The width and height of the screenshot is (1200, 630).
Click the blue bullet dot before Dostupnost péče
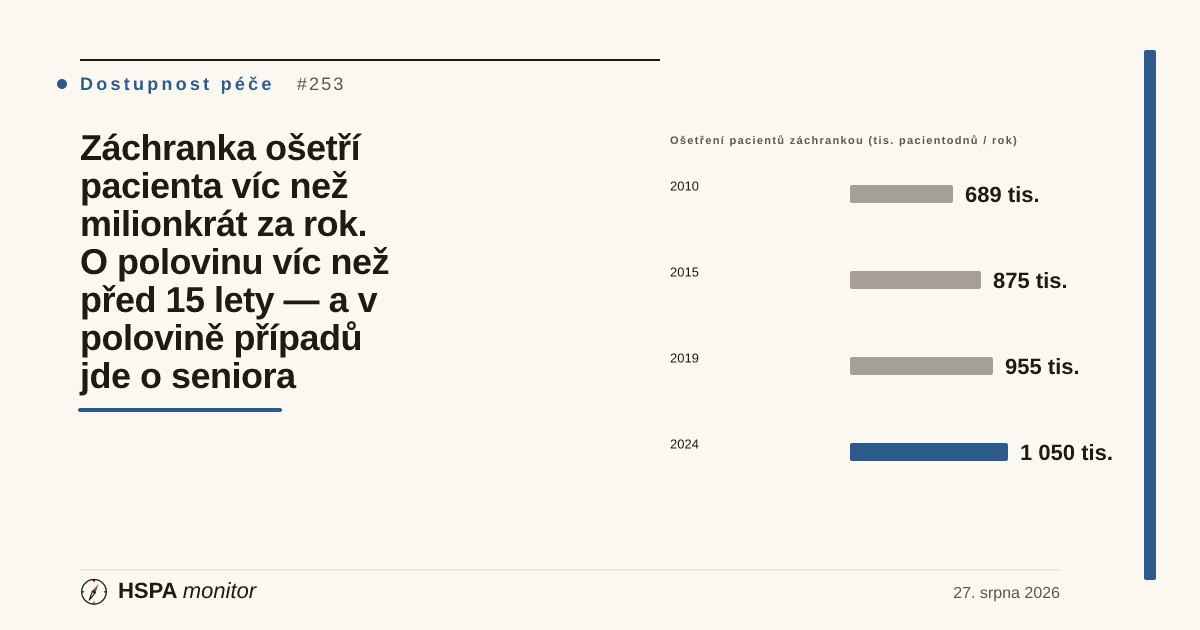[x=62, y=84]
